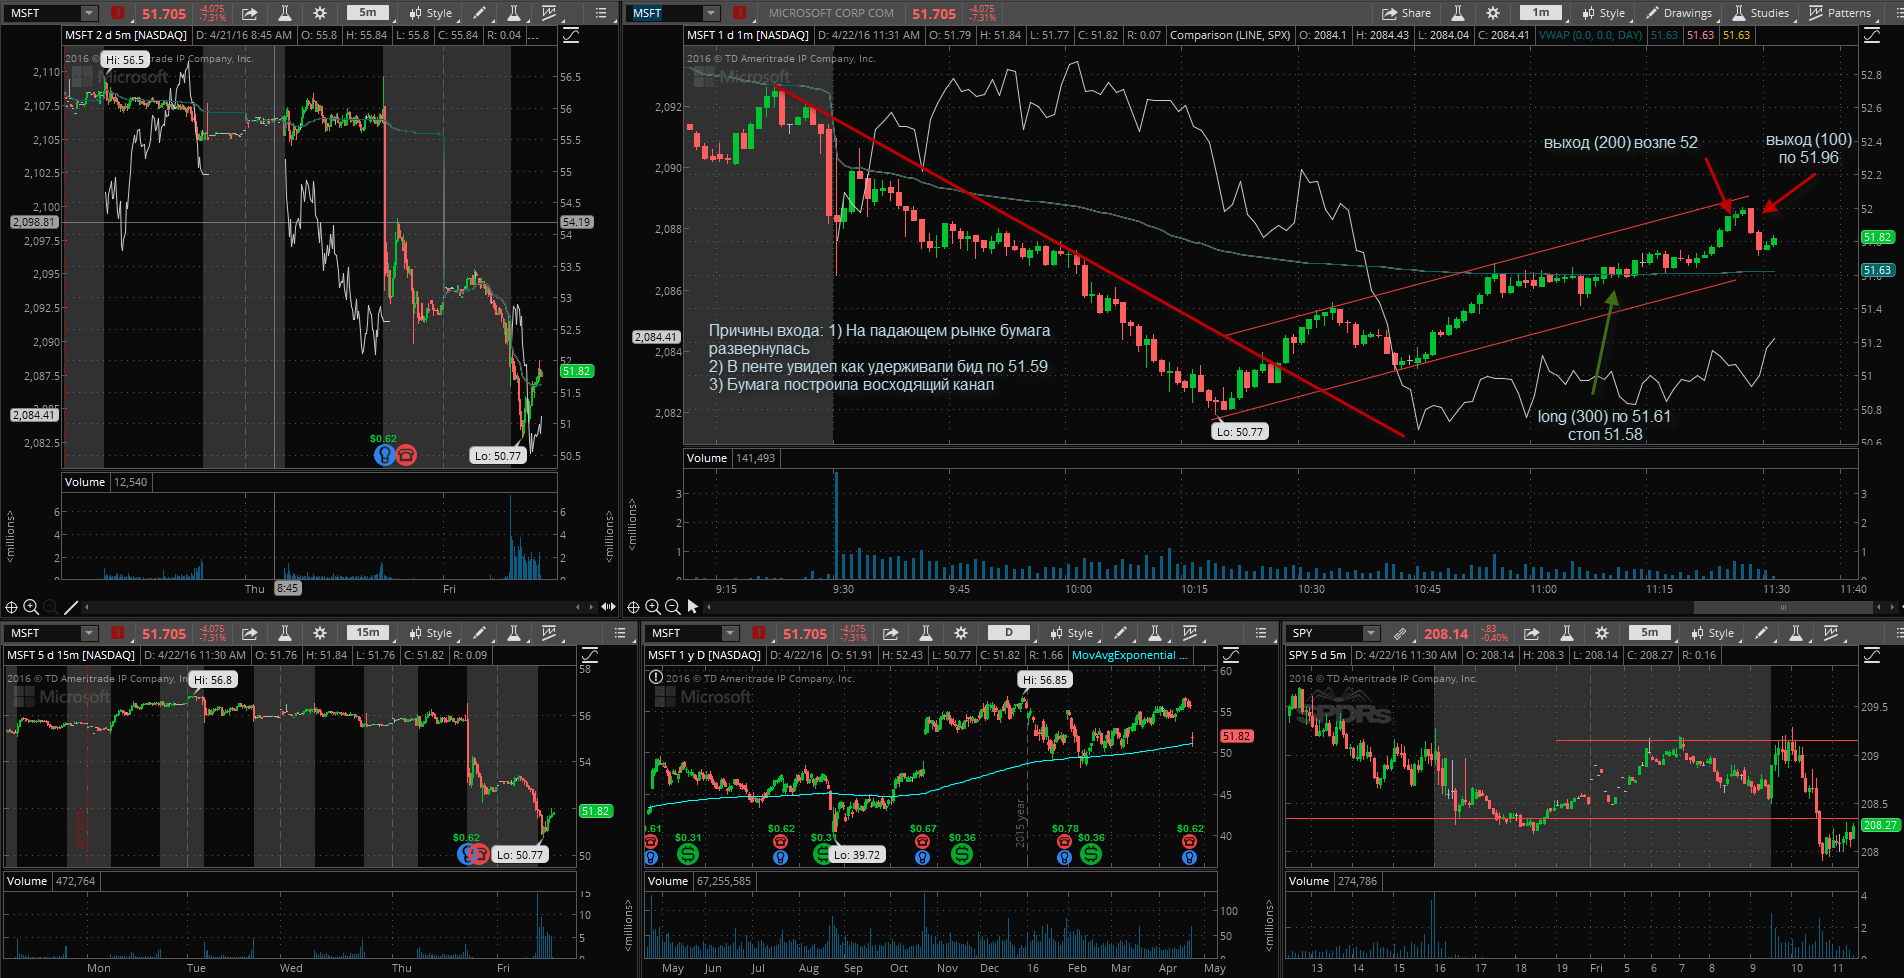Click VWAP (0.0, 0.0, DAY) study label
The height and width of the screenshot is (978, 1904).
(x=1590, y=35)
